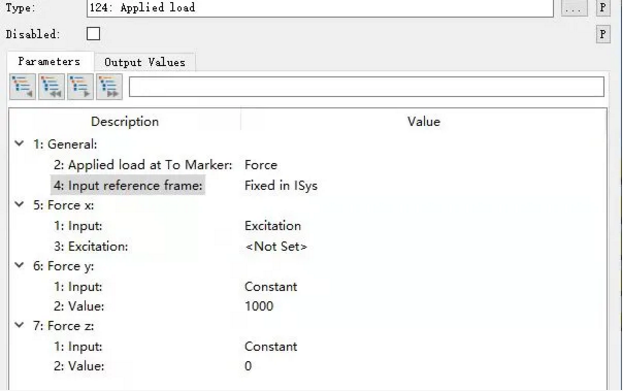The width and height of the screenshot is (623, 391).
Task: Toggle the Disabled checkbox
Action: 93,34
